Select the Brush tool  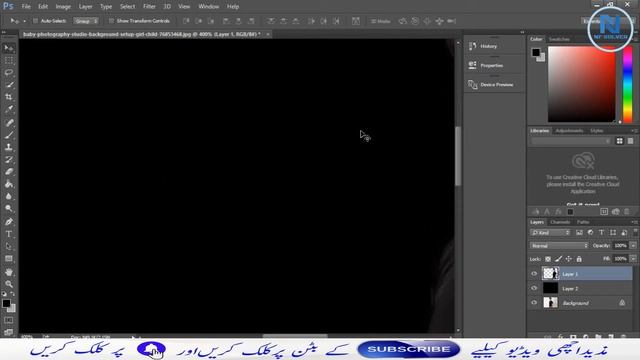point(9,135)
